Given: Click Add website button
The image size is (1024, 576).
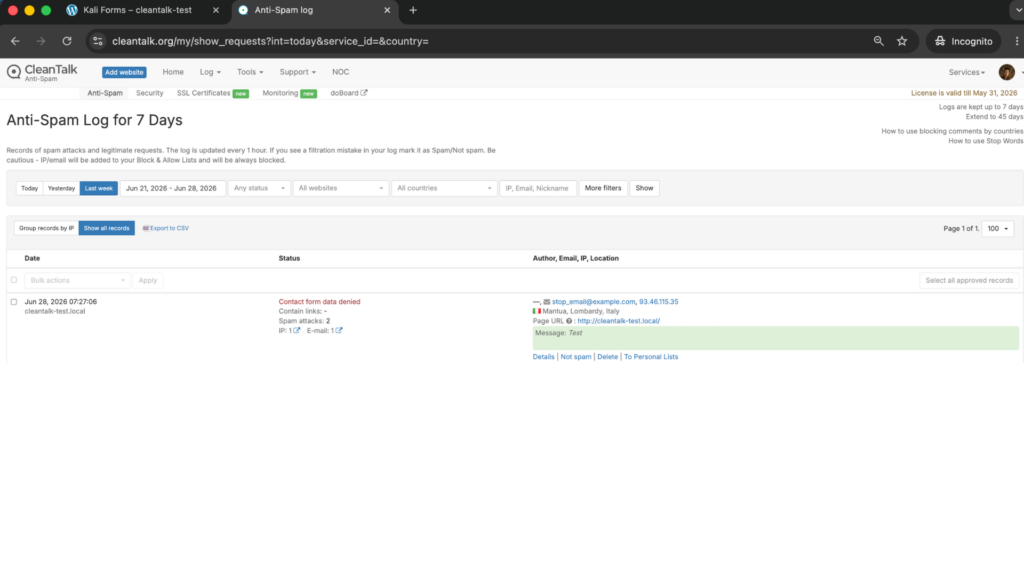Looking at the screenshot, I should (124, 72).
